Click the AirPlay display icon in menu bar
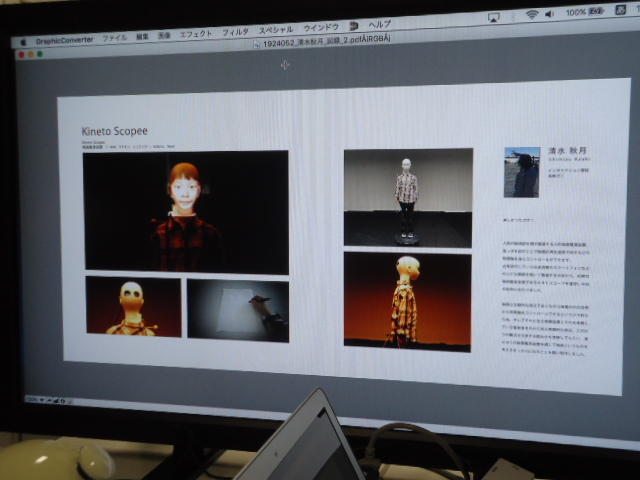Screen dimensions: 640x480 [493, 17]
